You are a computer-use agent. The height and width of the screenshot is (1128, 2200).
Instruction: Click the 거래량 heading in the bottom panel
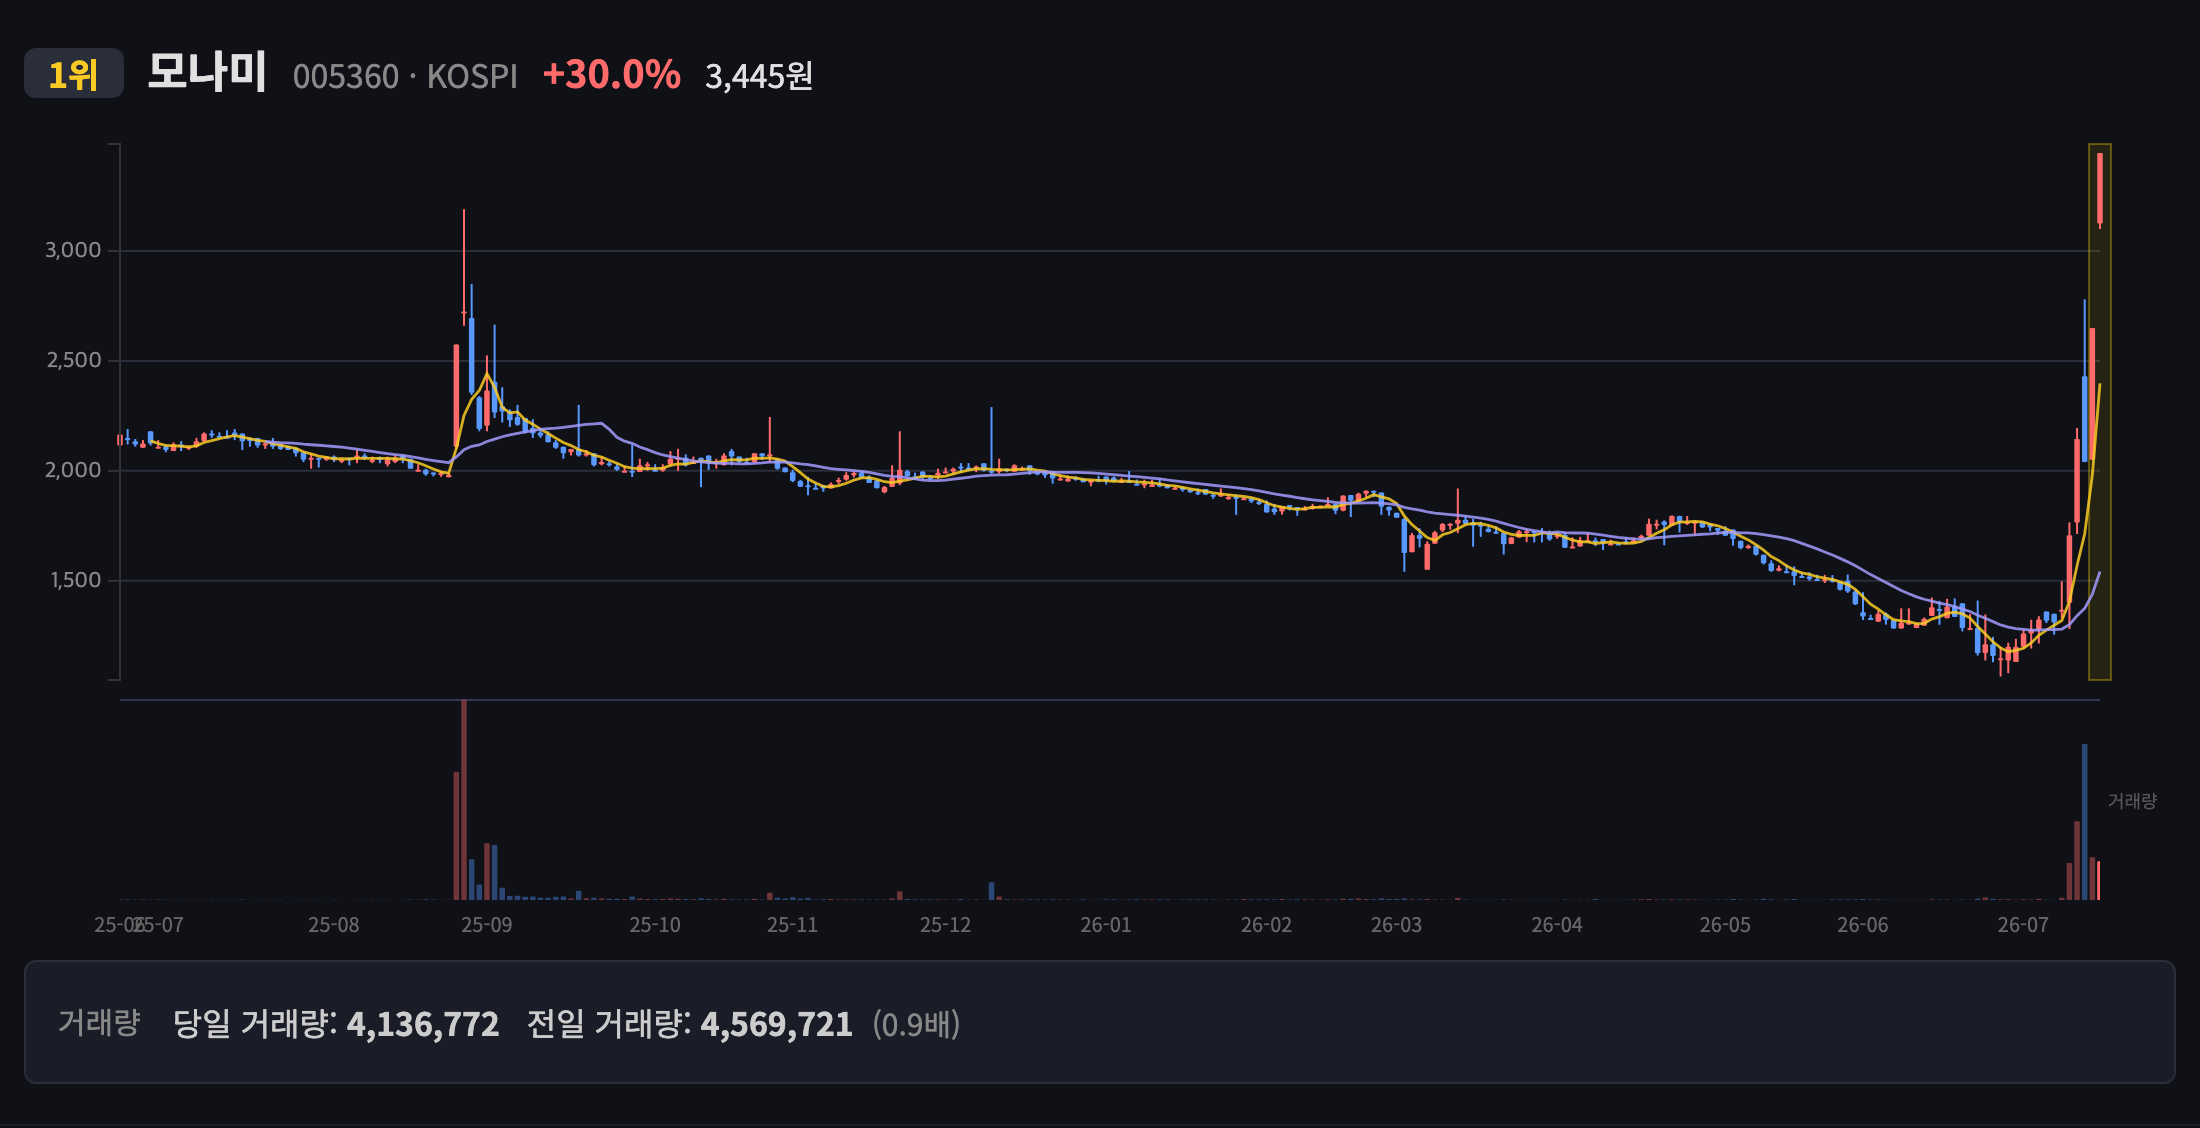(99, 1022)
